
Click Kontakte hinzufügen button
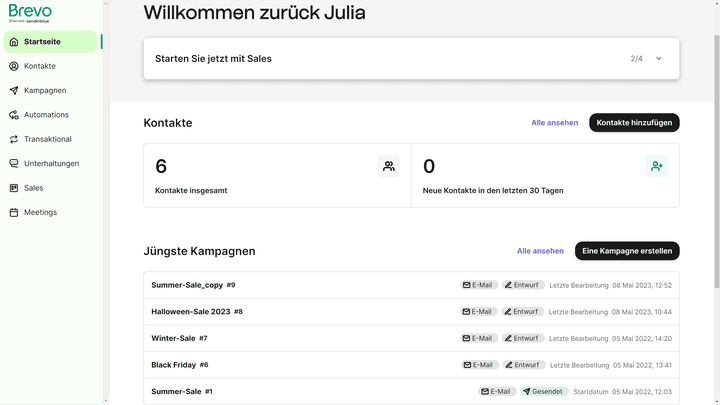634,123
